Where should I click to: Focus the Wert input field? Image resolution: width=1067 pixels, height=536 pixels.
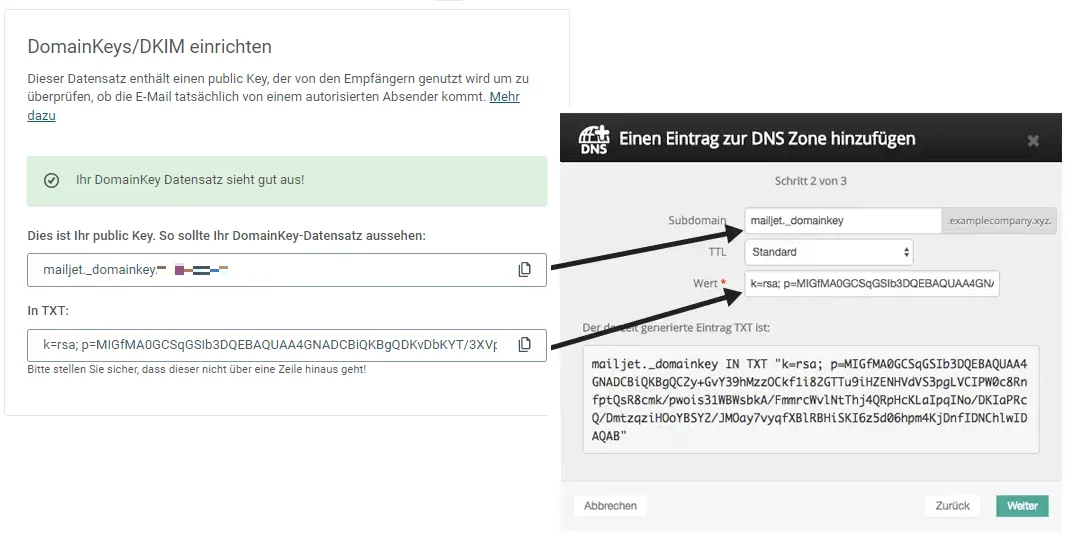[872, 284]
